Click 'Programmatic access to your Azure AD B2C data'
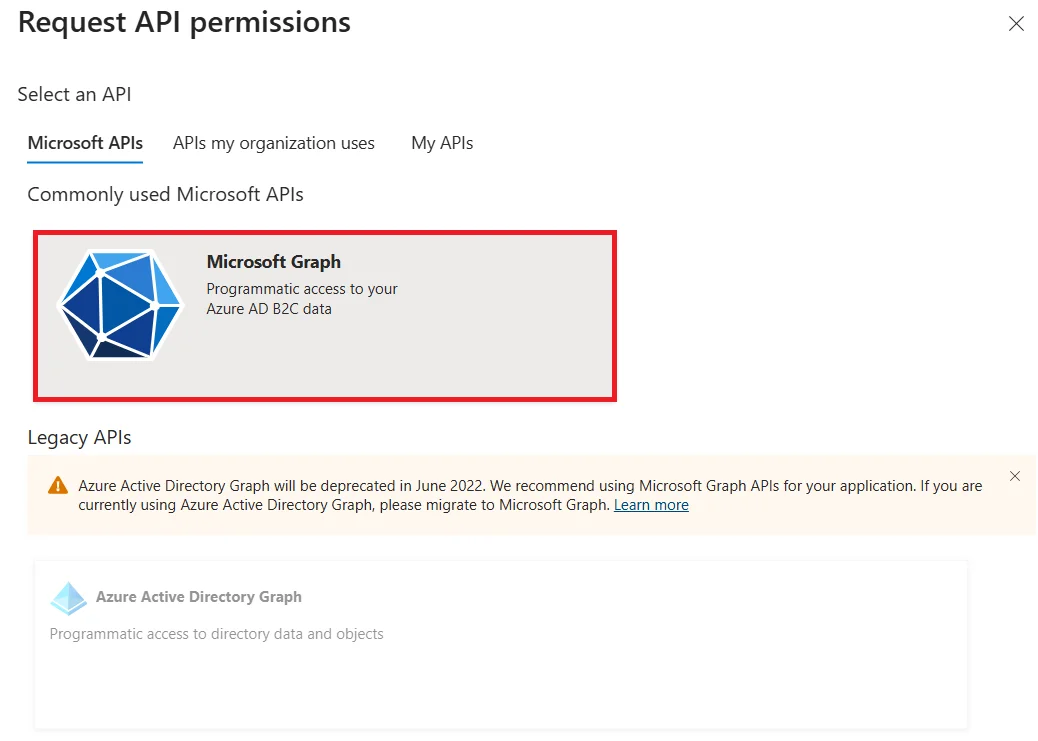This screenshot has width=1038, height=741. [x=302, y=299]
